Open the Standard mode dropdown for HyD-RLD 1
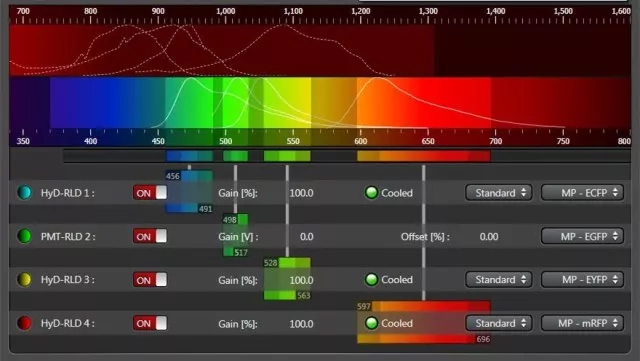This screenshot has width=640, height=361. (499, 193)
